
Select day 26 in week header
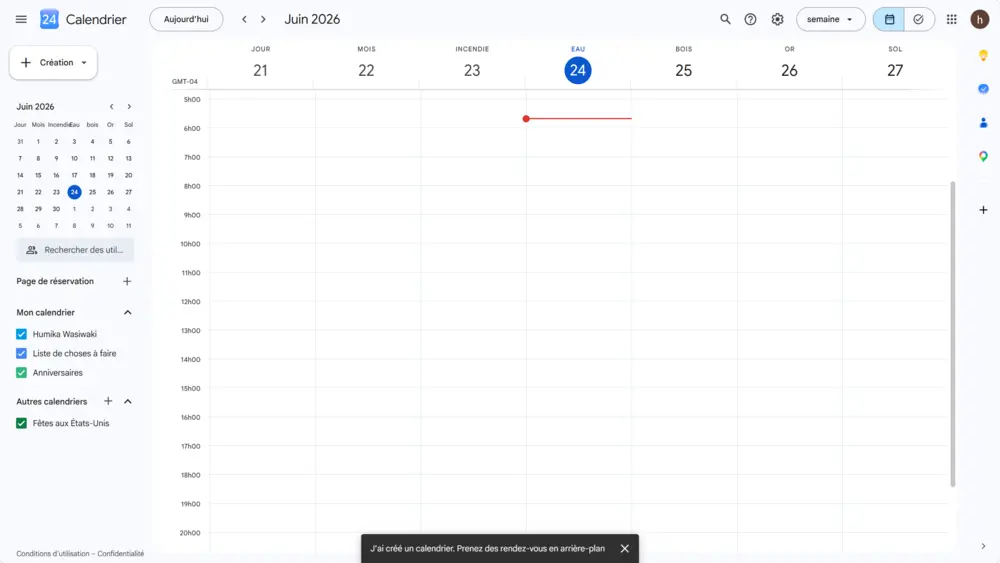click(x=790, y=70)
